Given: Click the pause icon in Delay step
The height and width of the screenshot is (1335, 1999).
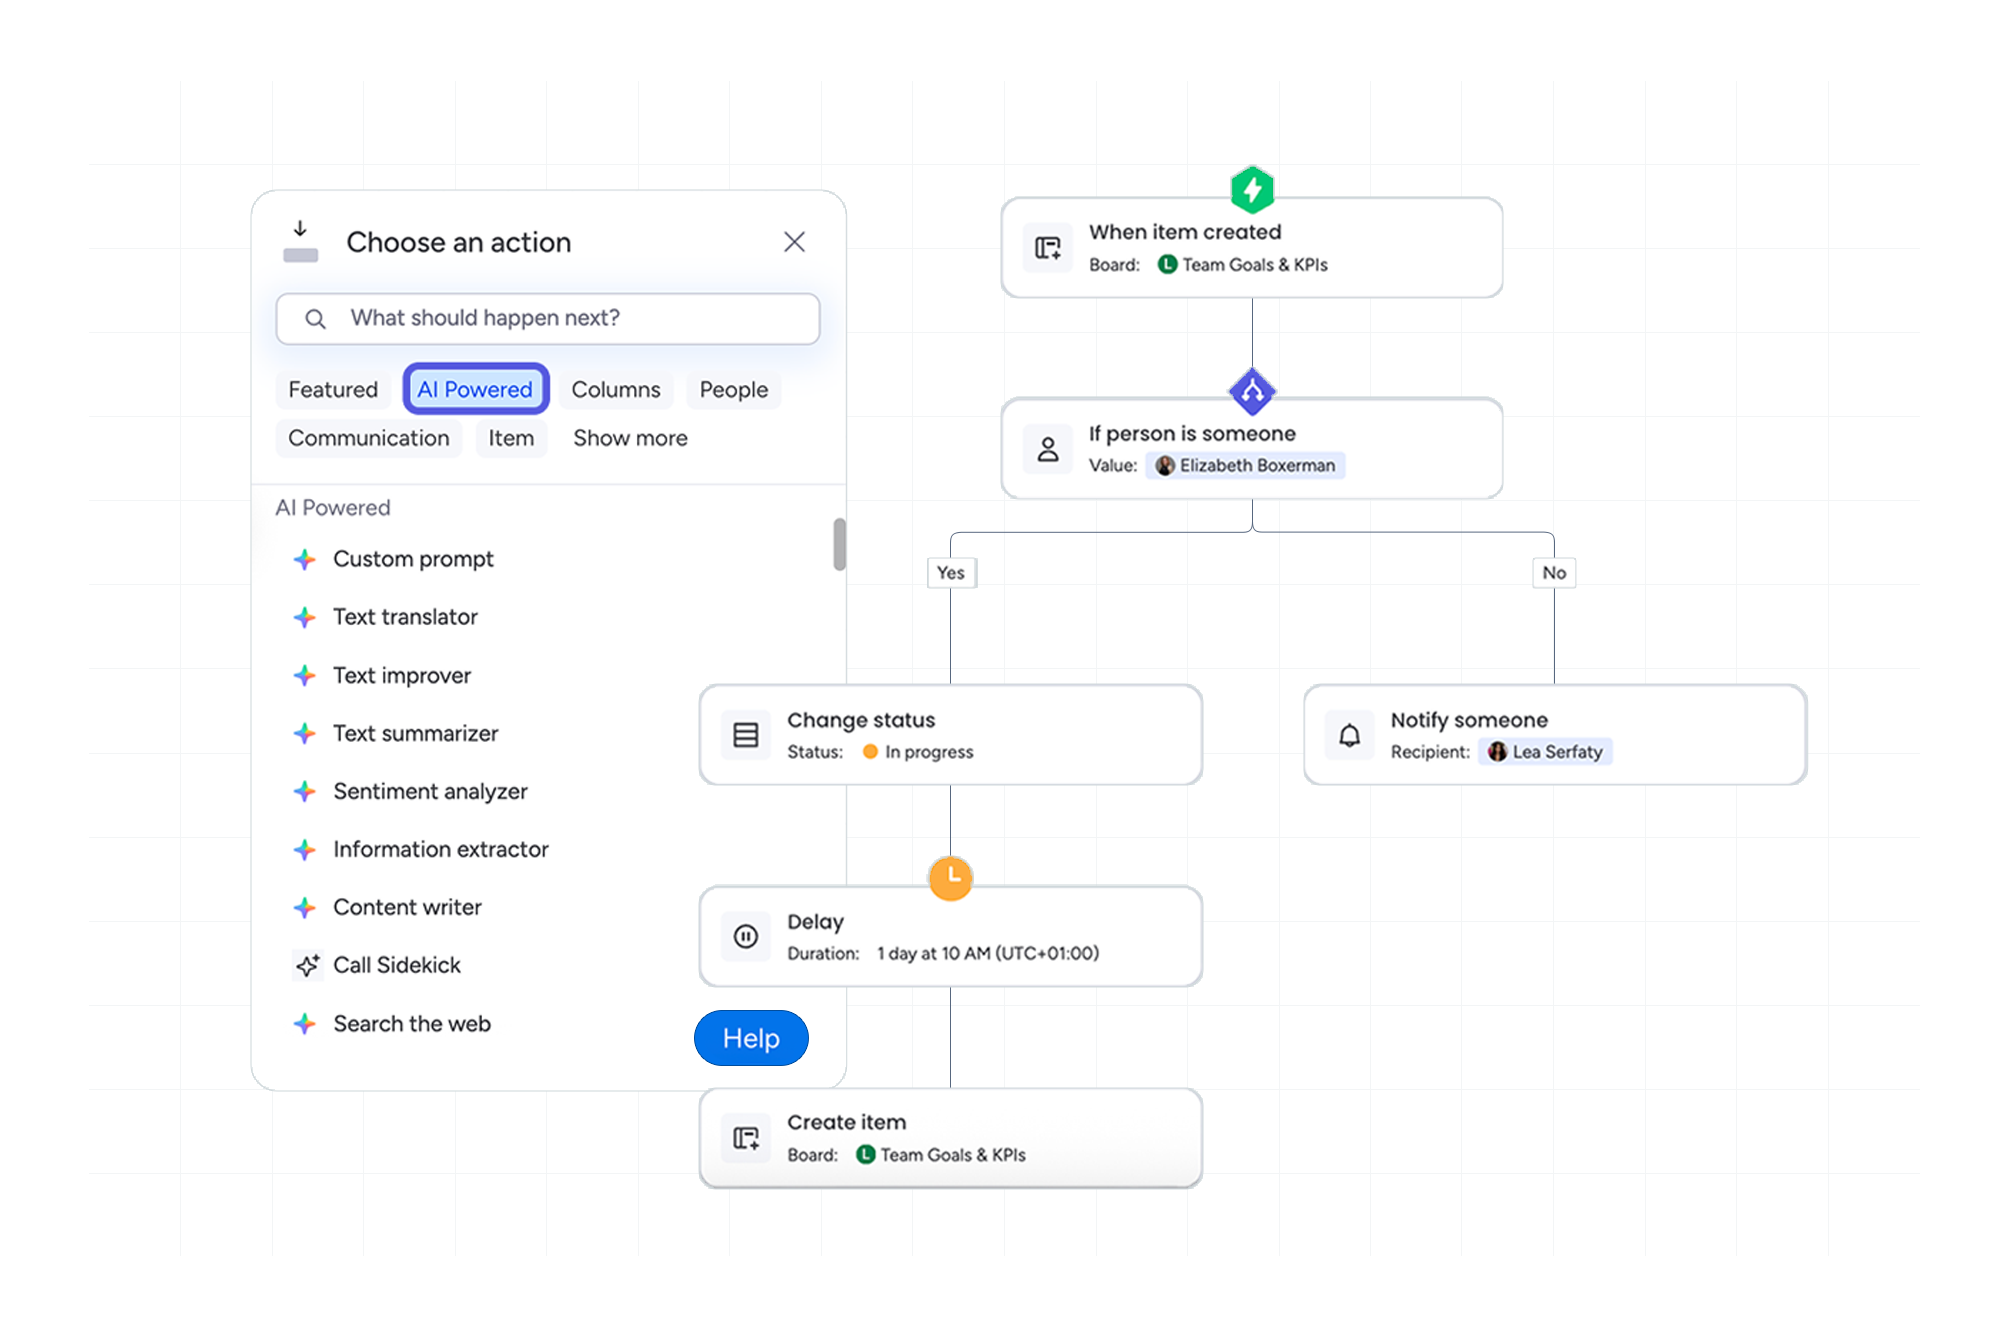Looking at the screenshot, I should [x=746, y=937].
